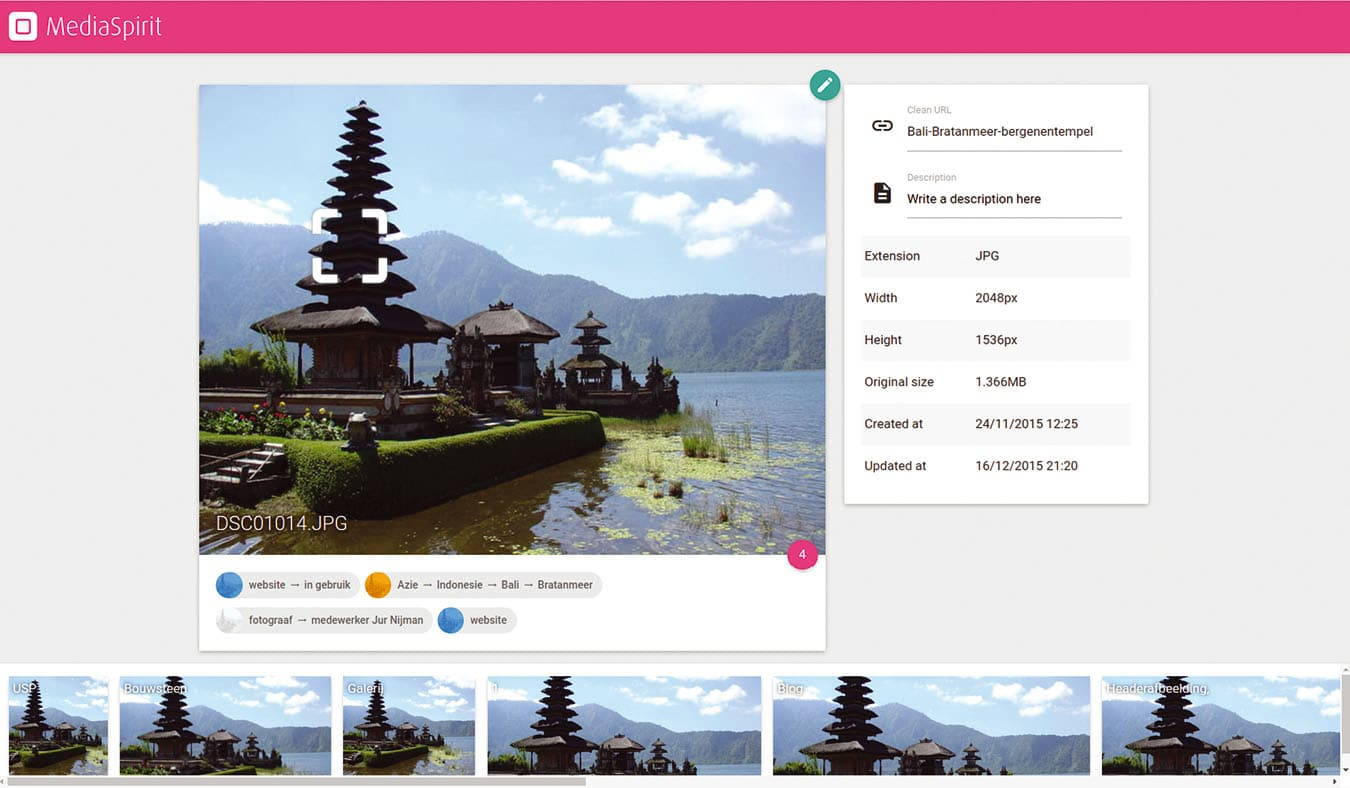
Task: Open the Blog crop thumbnail
Action: point(931,725)
